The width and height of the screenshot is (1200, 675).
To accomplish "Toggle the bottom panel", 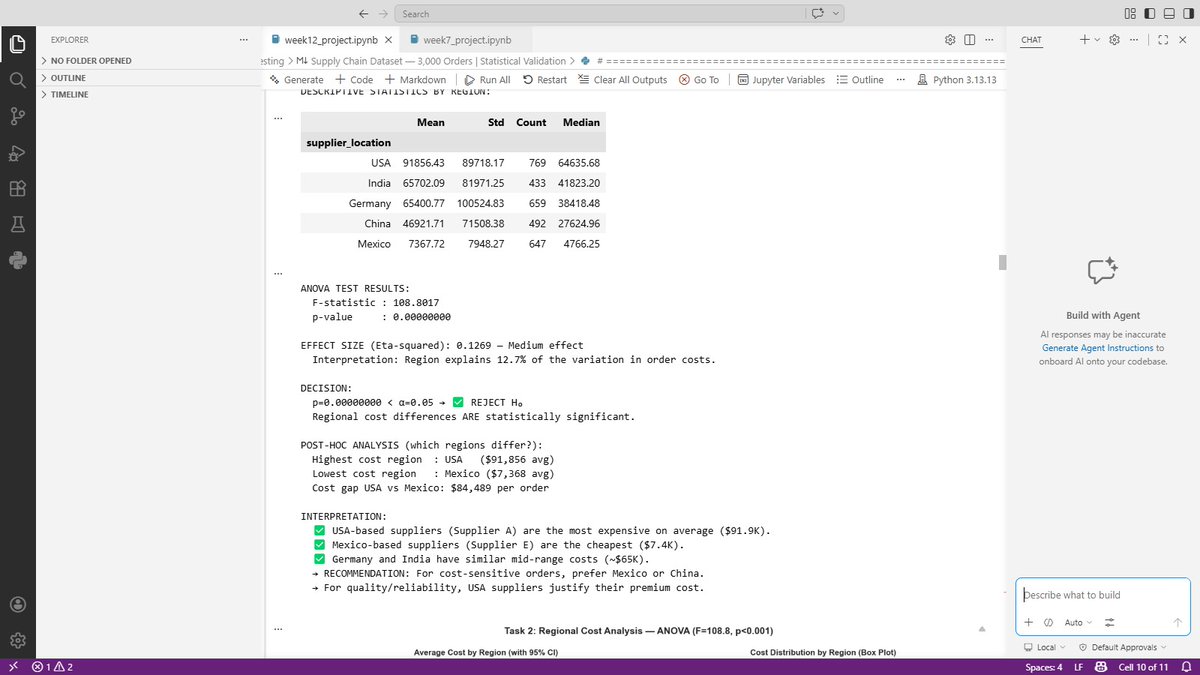I will pos(1168,14).
